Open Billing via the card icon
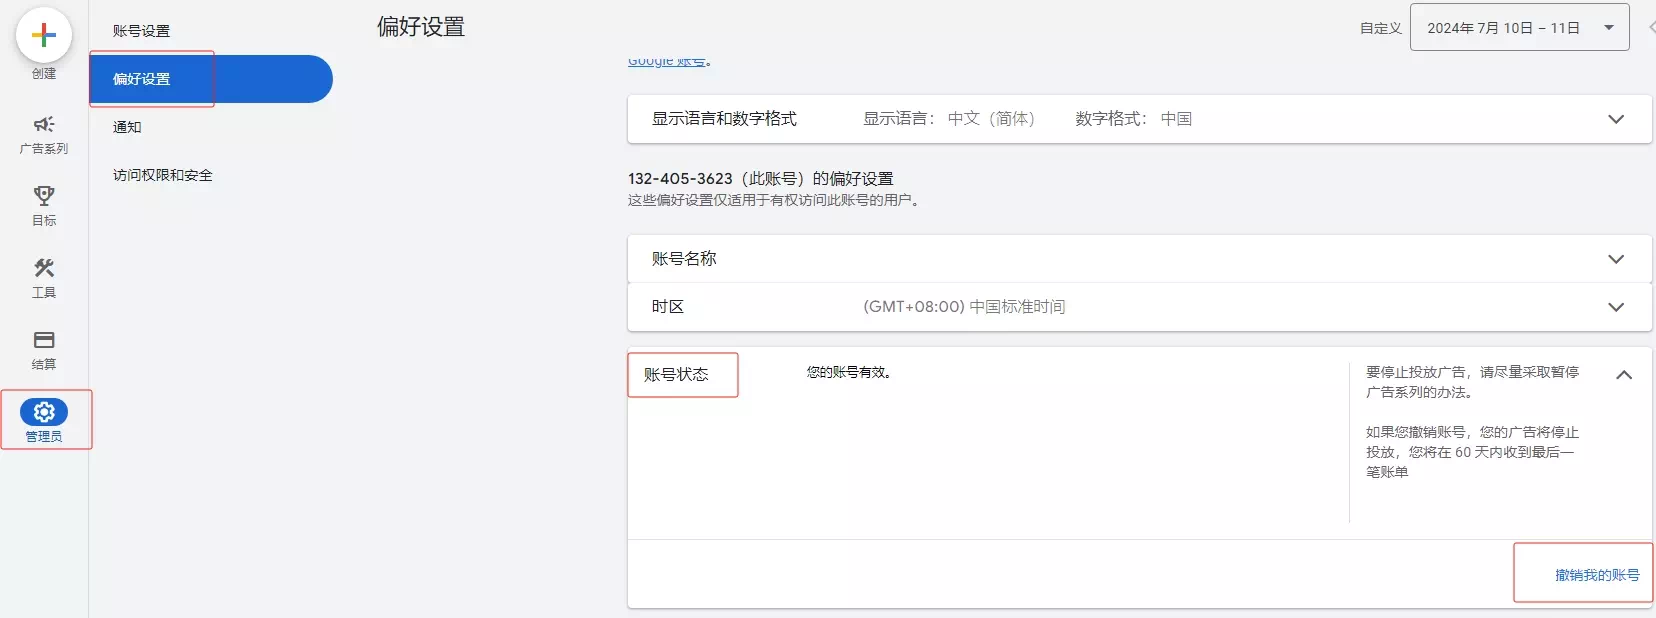The height and width of the screenshot is (618, 1656). click(x=44, y=340)
